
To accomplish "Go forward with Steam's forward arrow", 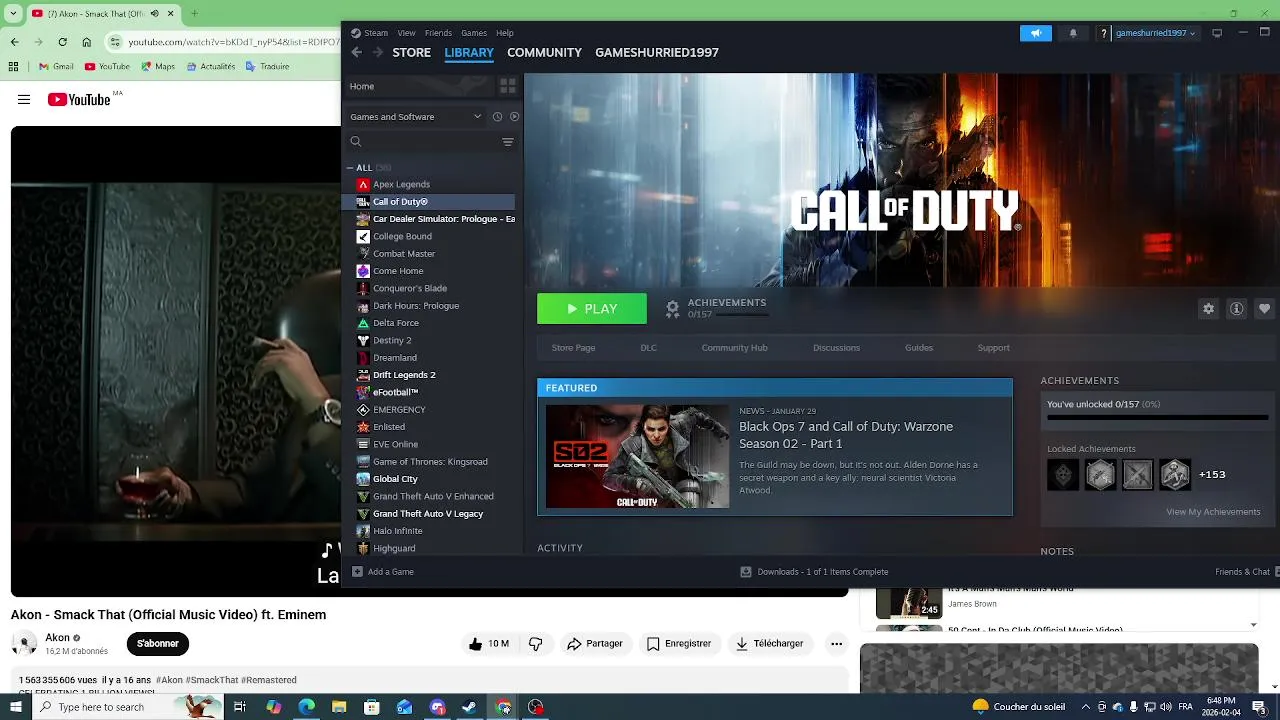I will coord(379,52).
